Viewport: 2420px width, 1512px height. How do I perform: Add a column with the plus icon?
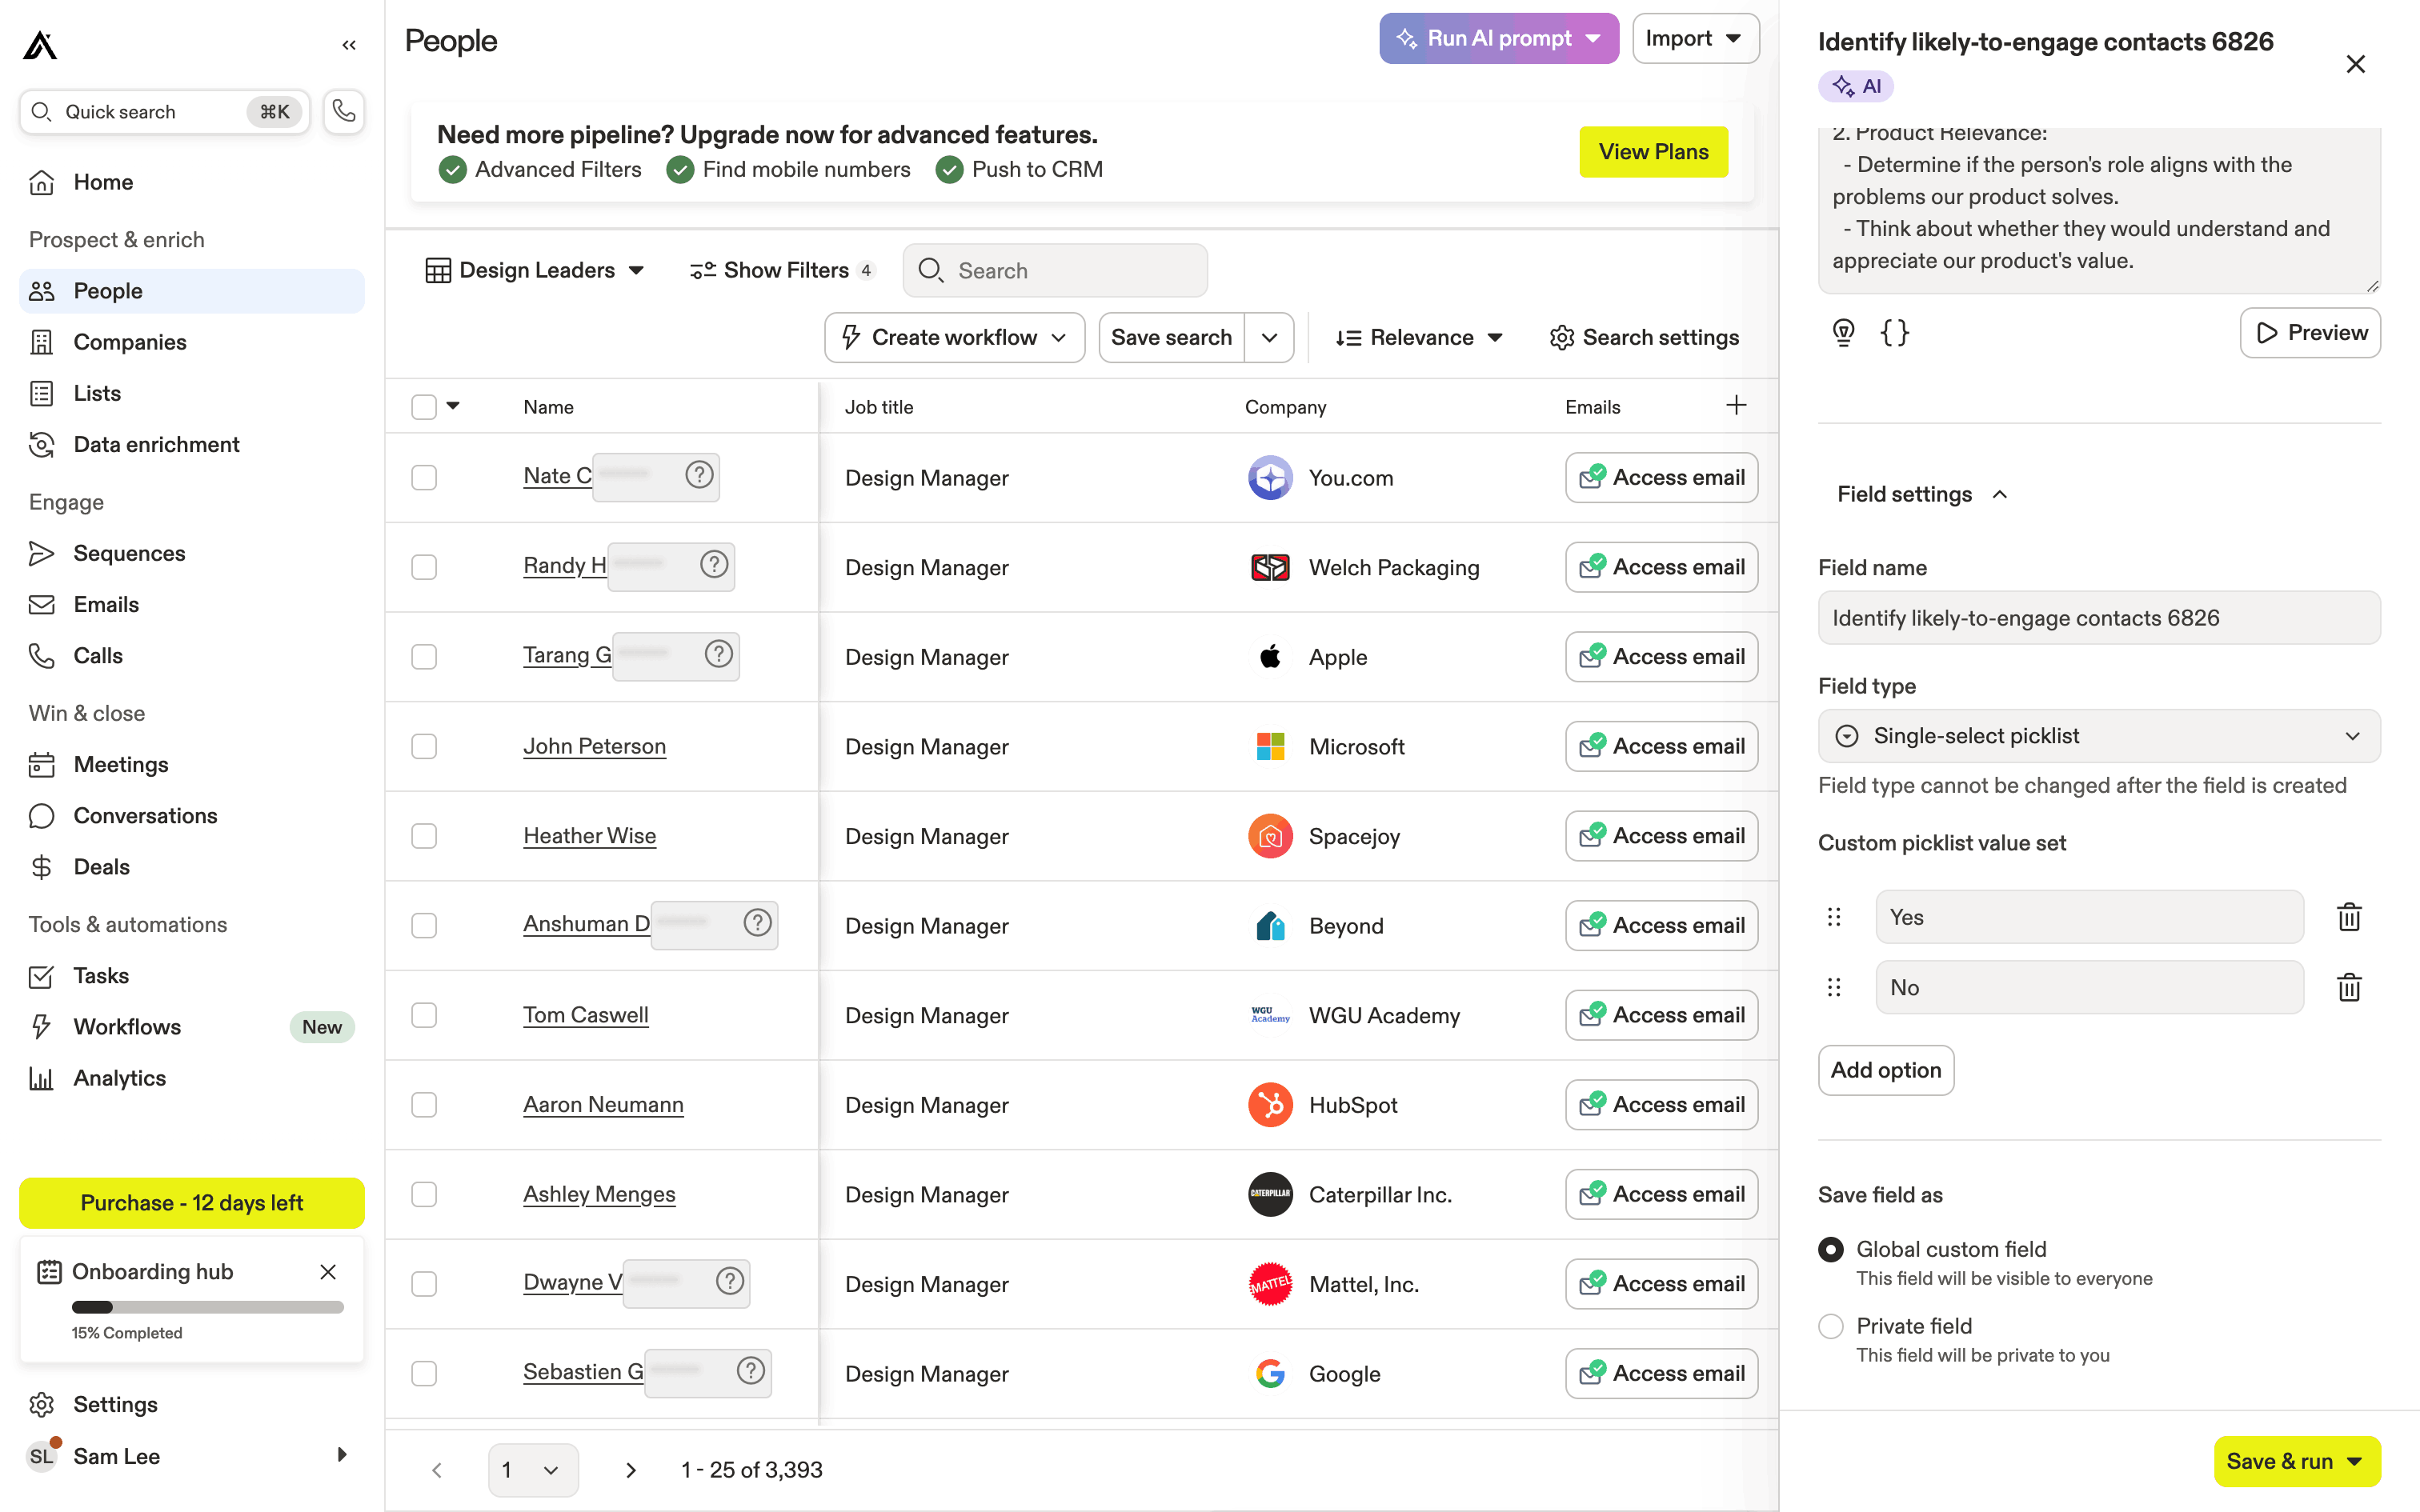point(1736,405)
